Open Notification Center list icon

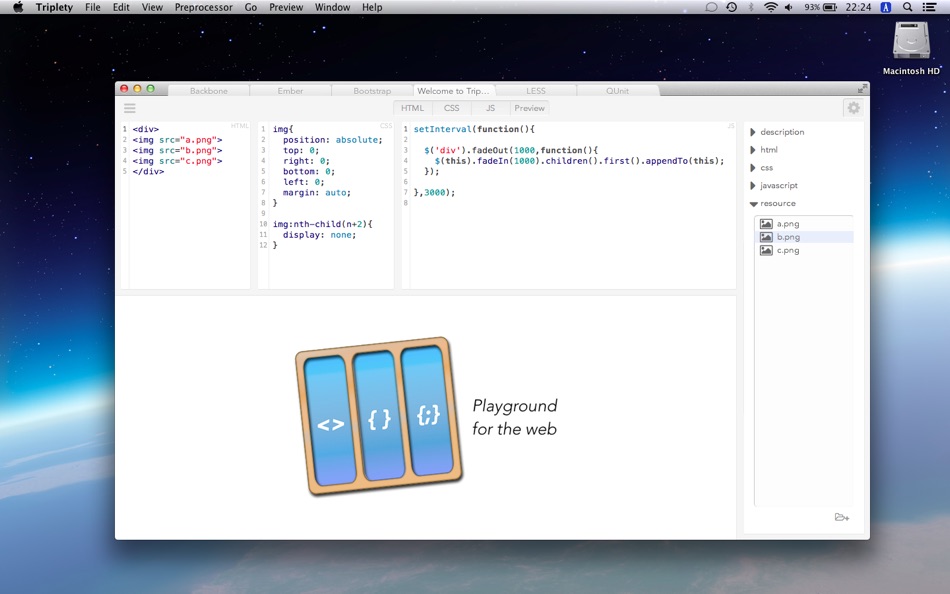tap(929, 7)
